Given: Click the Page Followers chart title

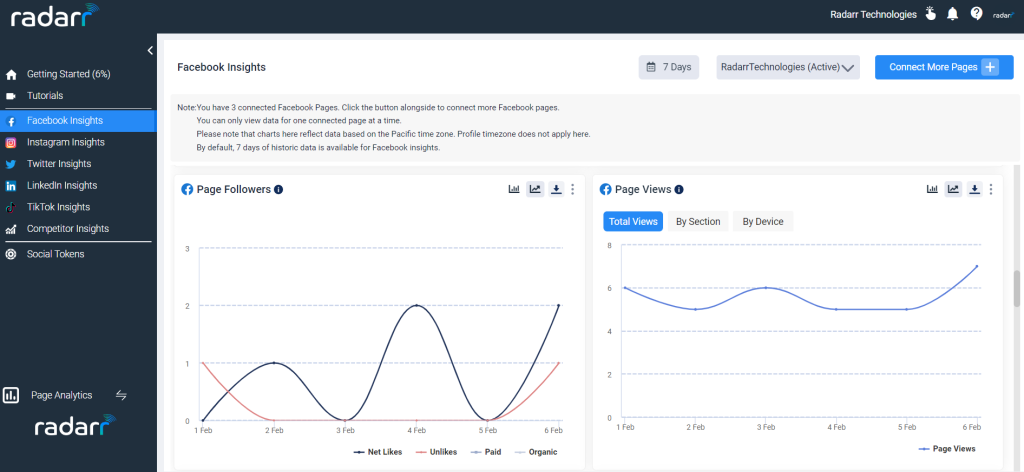Looking at the screenshot, I should pos(234,189).
